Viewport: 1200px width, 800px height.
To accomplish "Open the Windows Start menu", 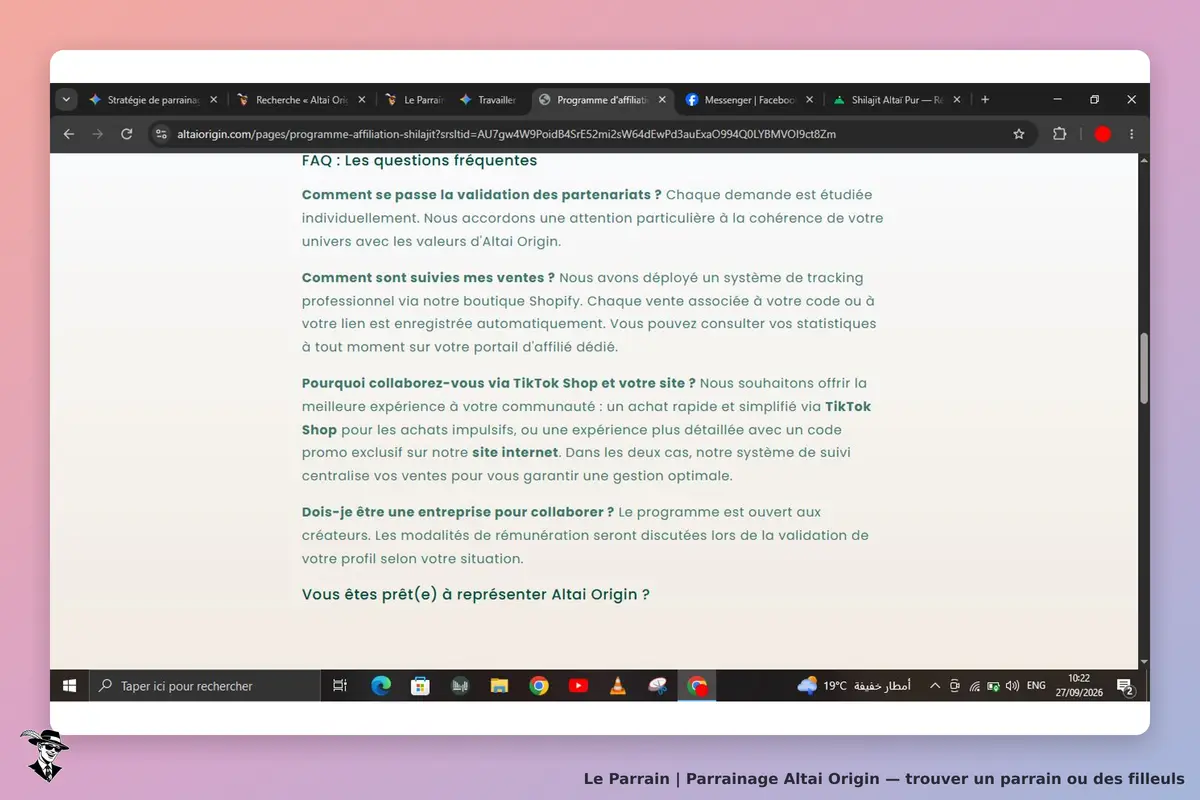I will (70, 686).
